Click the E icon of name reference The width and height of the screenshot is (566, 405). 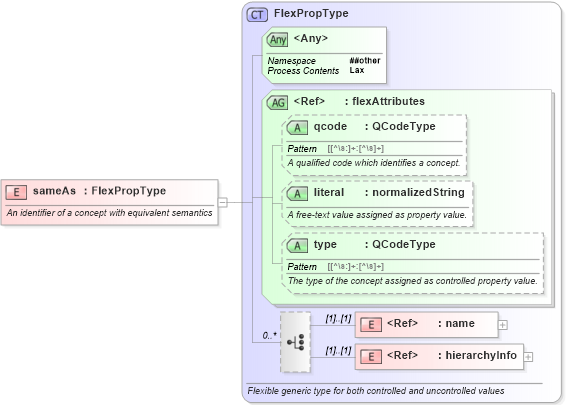(x=371, y=325)
